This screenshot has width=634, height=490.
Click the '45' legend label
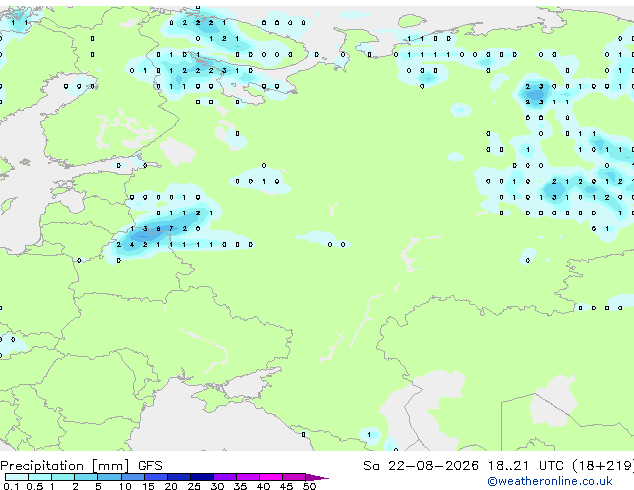point(286,486)
